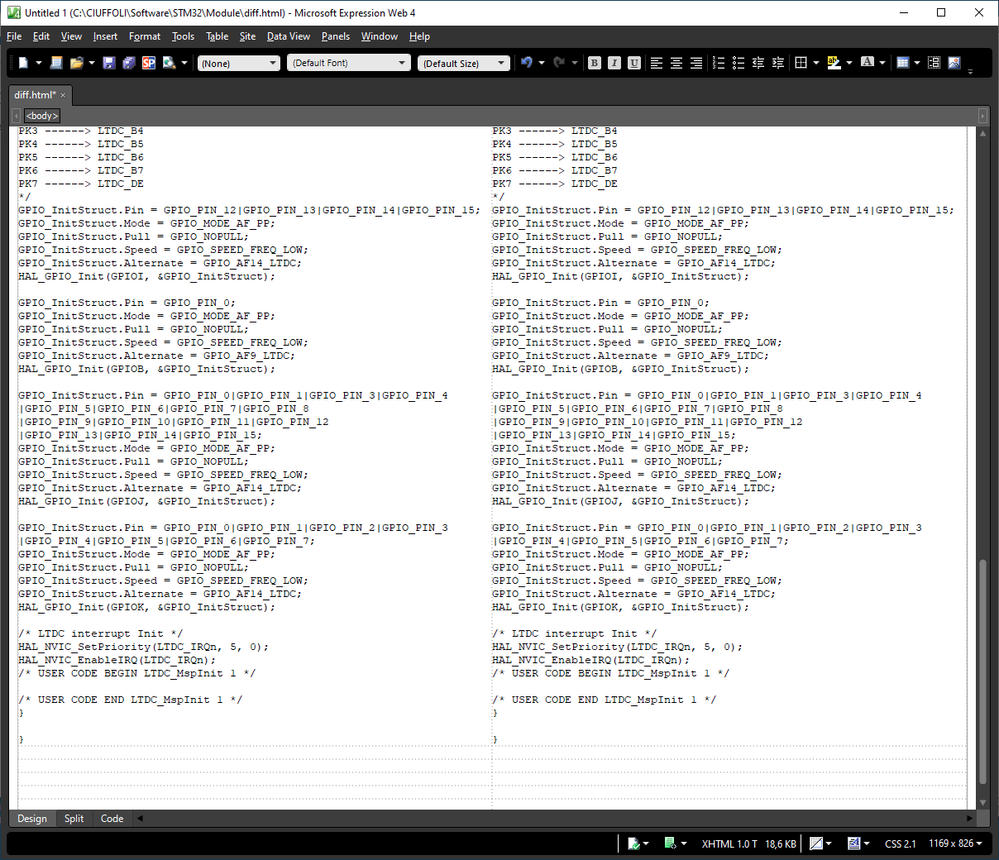
Task: Open the Insert menu
Action: 105,36
